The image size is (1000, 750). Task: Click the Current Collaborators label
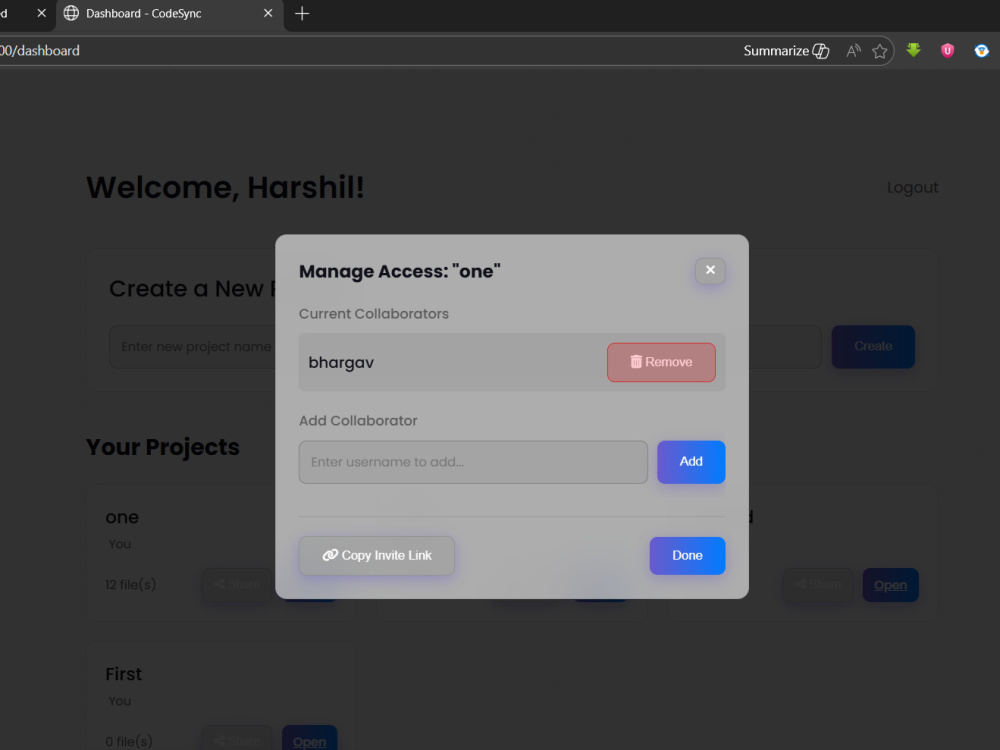coord(374,314)
